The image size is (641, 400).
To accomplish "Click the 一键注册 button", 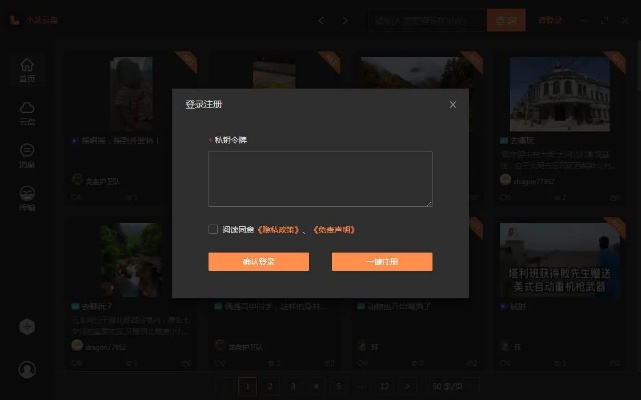I will [x=382, y=262].
